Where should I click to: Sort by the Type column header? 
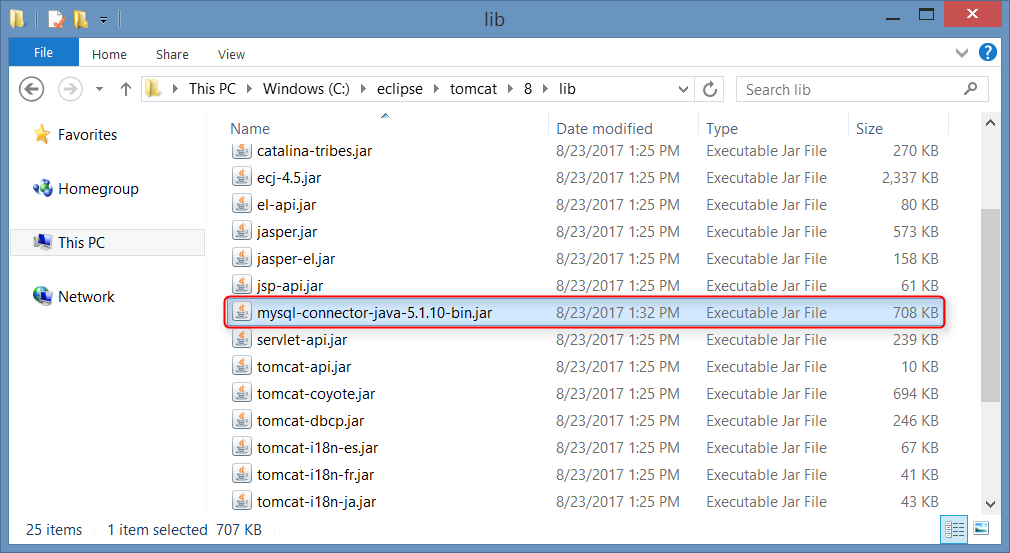coord(721,129)
